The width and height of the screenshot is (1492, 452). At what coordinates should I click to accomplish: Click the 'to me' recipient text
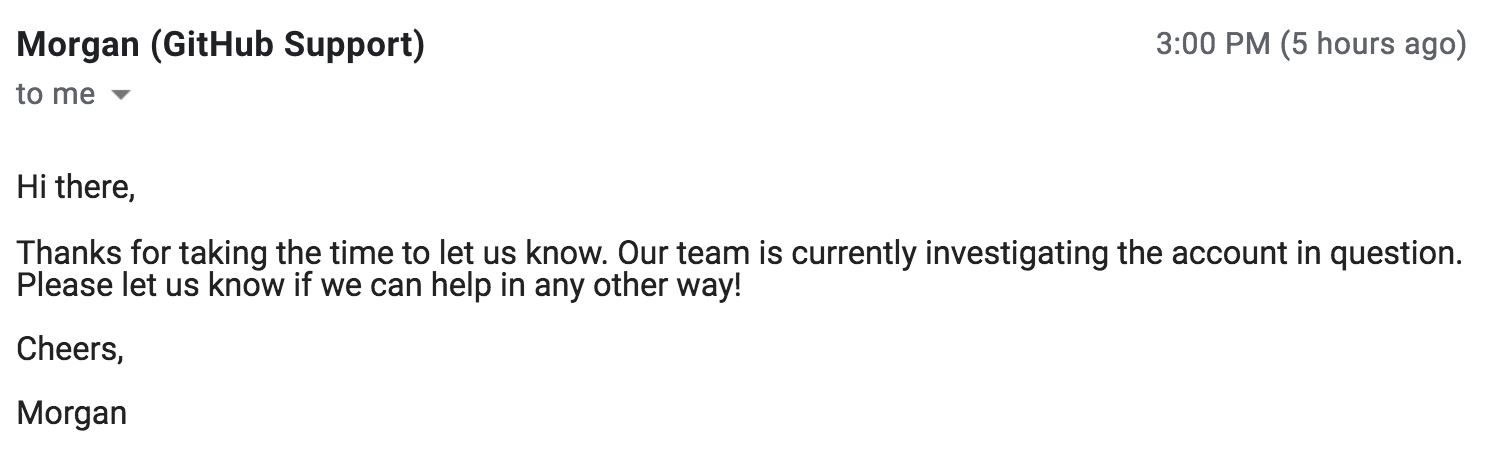56,95
